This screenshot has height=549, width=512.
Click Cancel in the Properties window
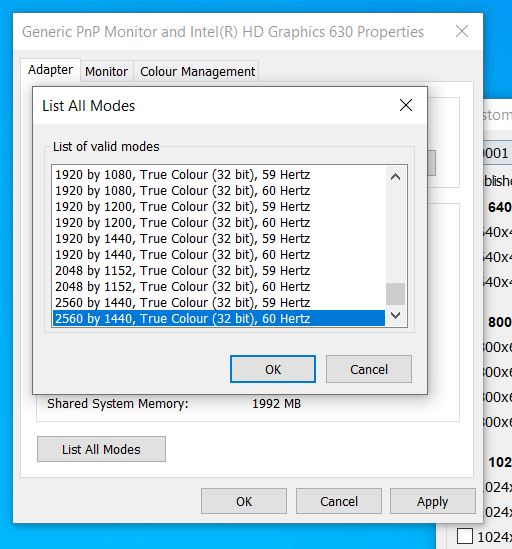[339, 501]
